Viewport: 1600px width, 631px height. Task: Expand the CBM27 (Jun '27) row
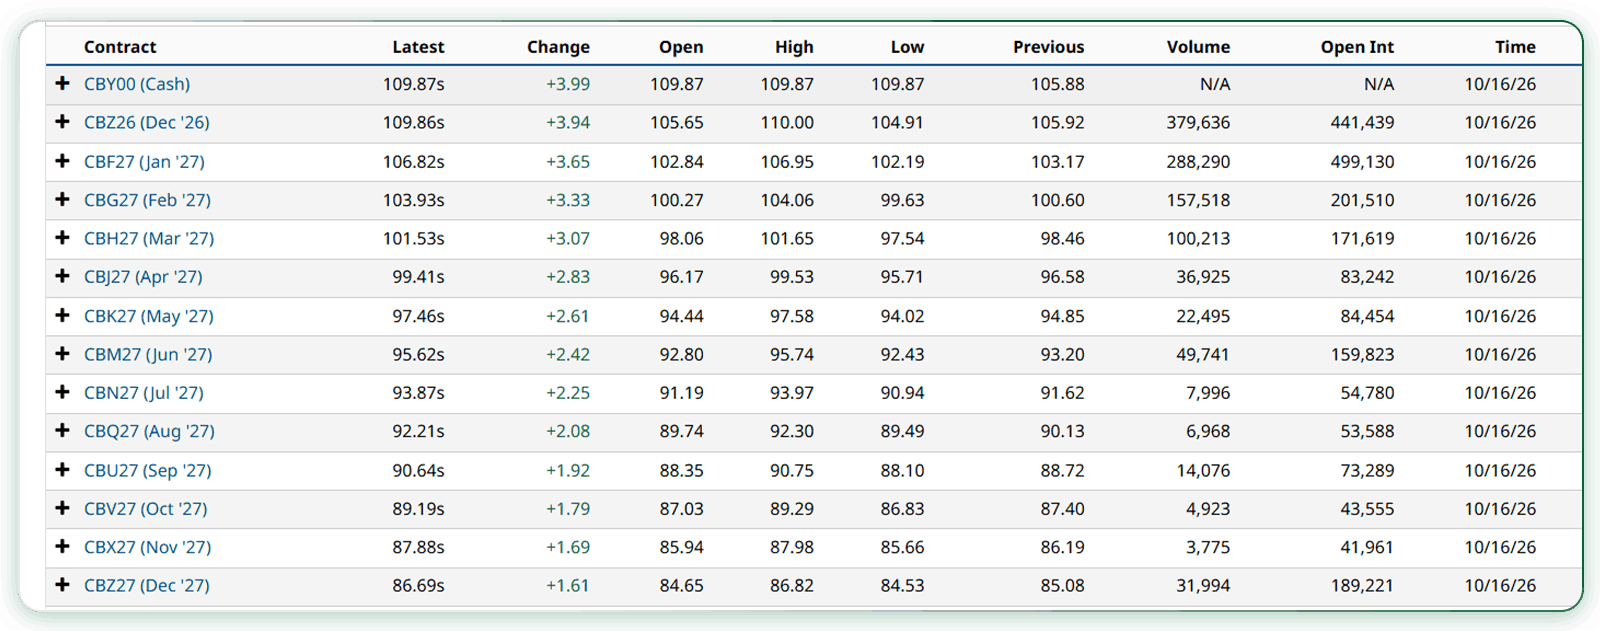point(62,354)
